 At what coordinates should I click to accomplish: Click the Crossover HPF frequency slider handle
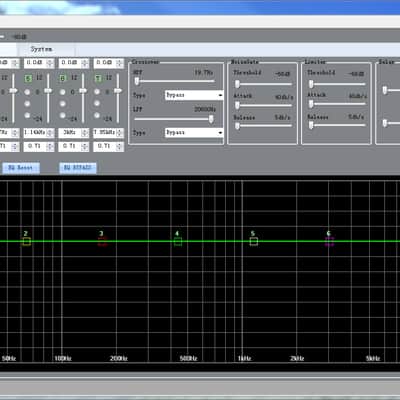137,81
